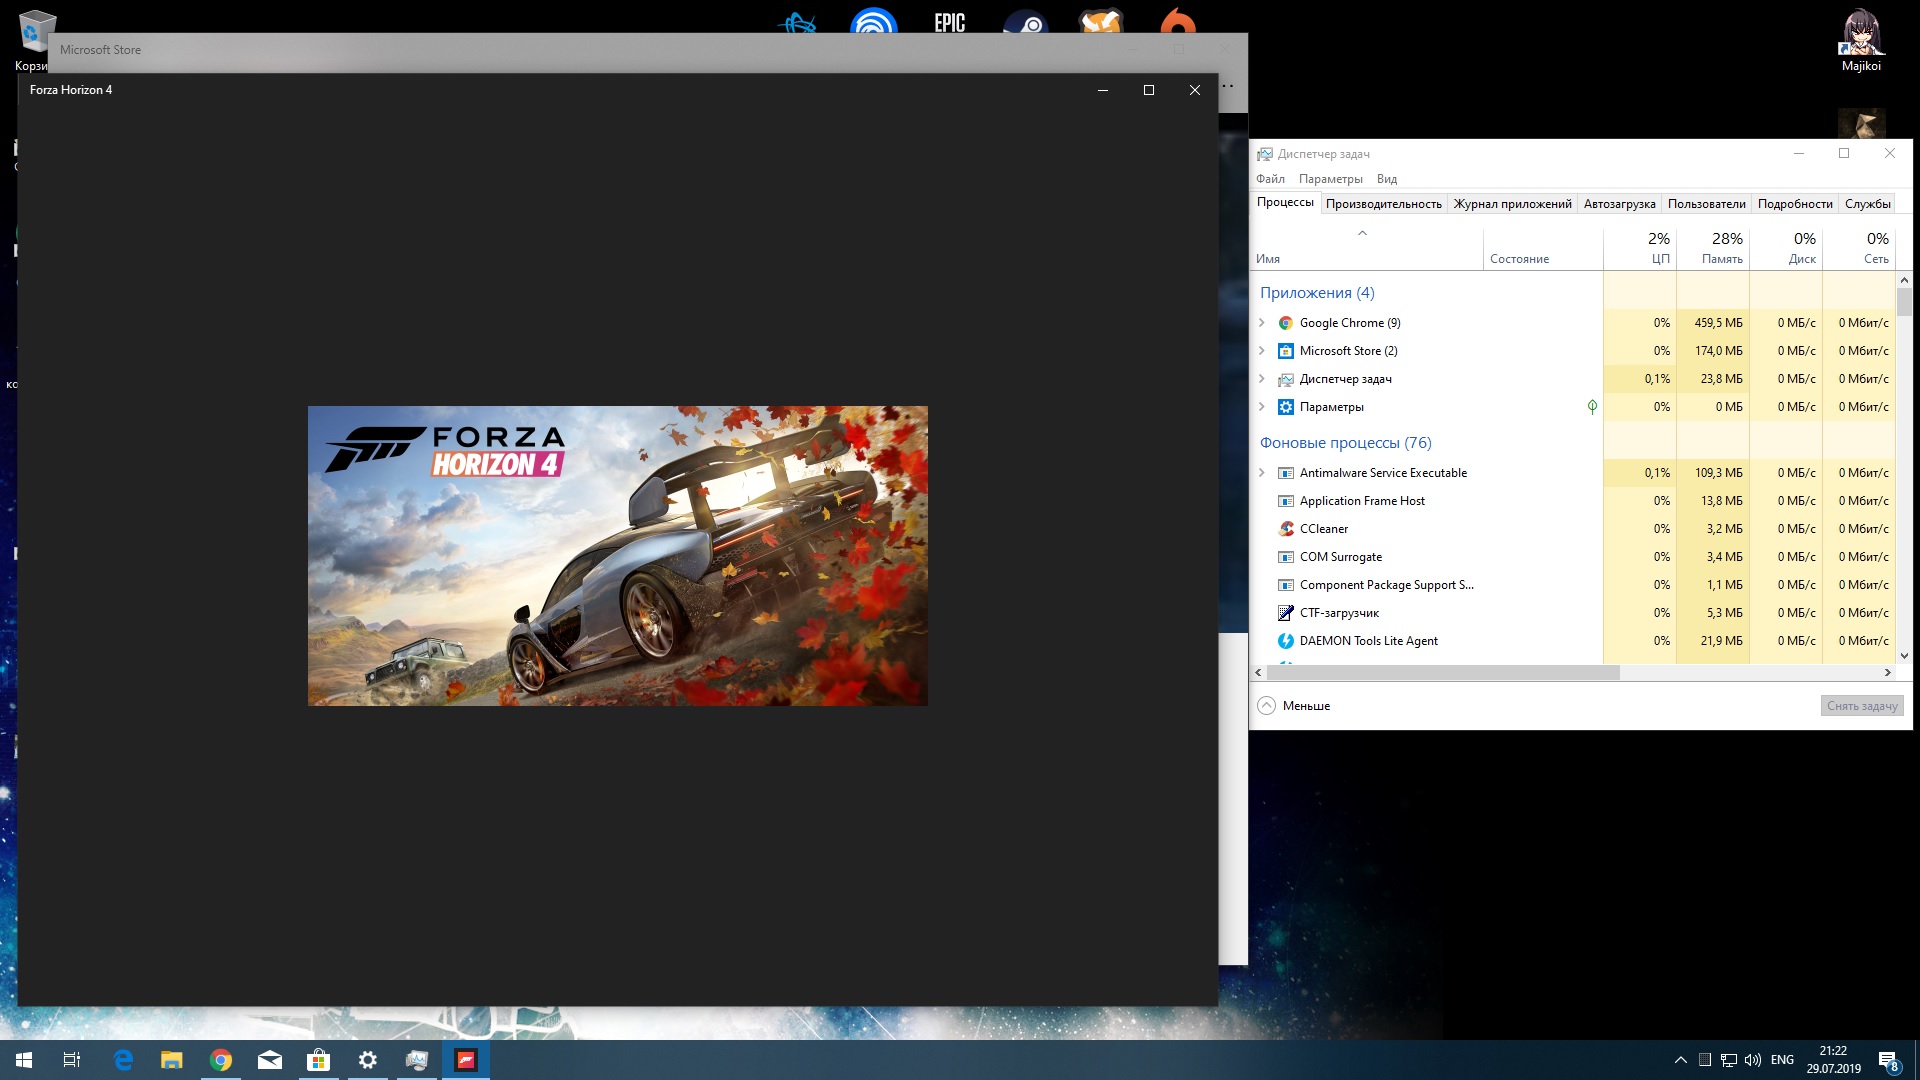Click the DAEMON Tools Lite Agent icon
The image size is (1920, 1080).
pos(1286,641)
